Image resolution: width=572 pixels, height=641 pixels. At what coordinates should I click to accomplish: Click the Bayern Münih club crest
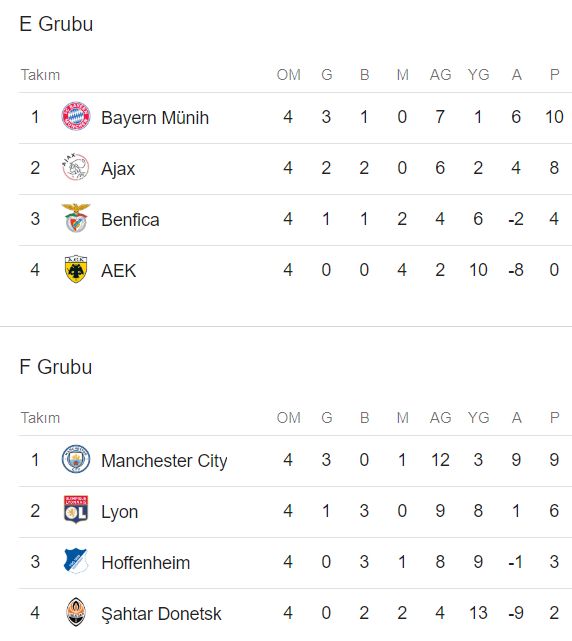76,116
